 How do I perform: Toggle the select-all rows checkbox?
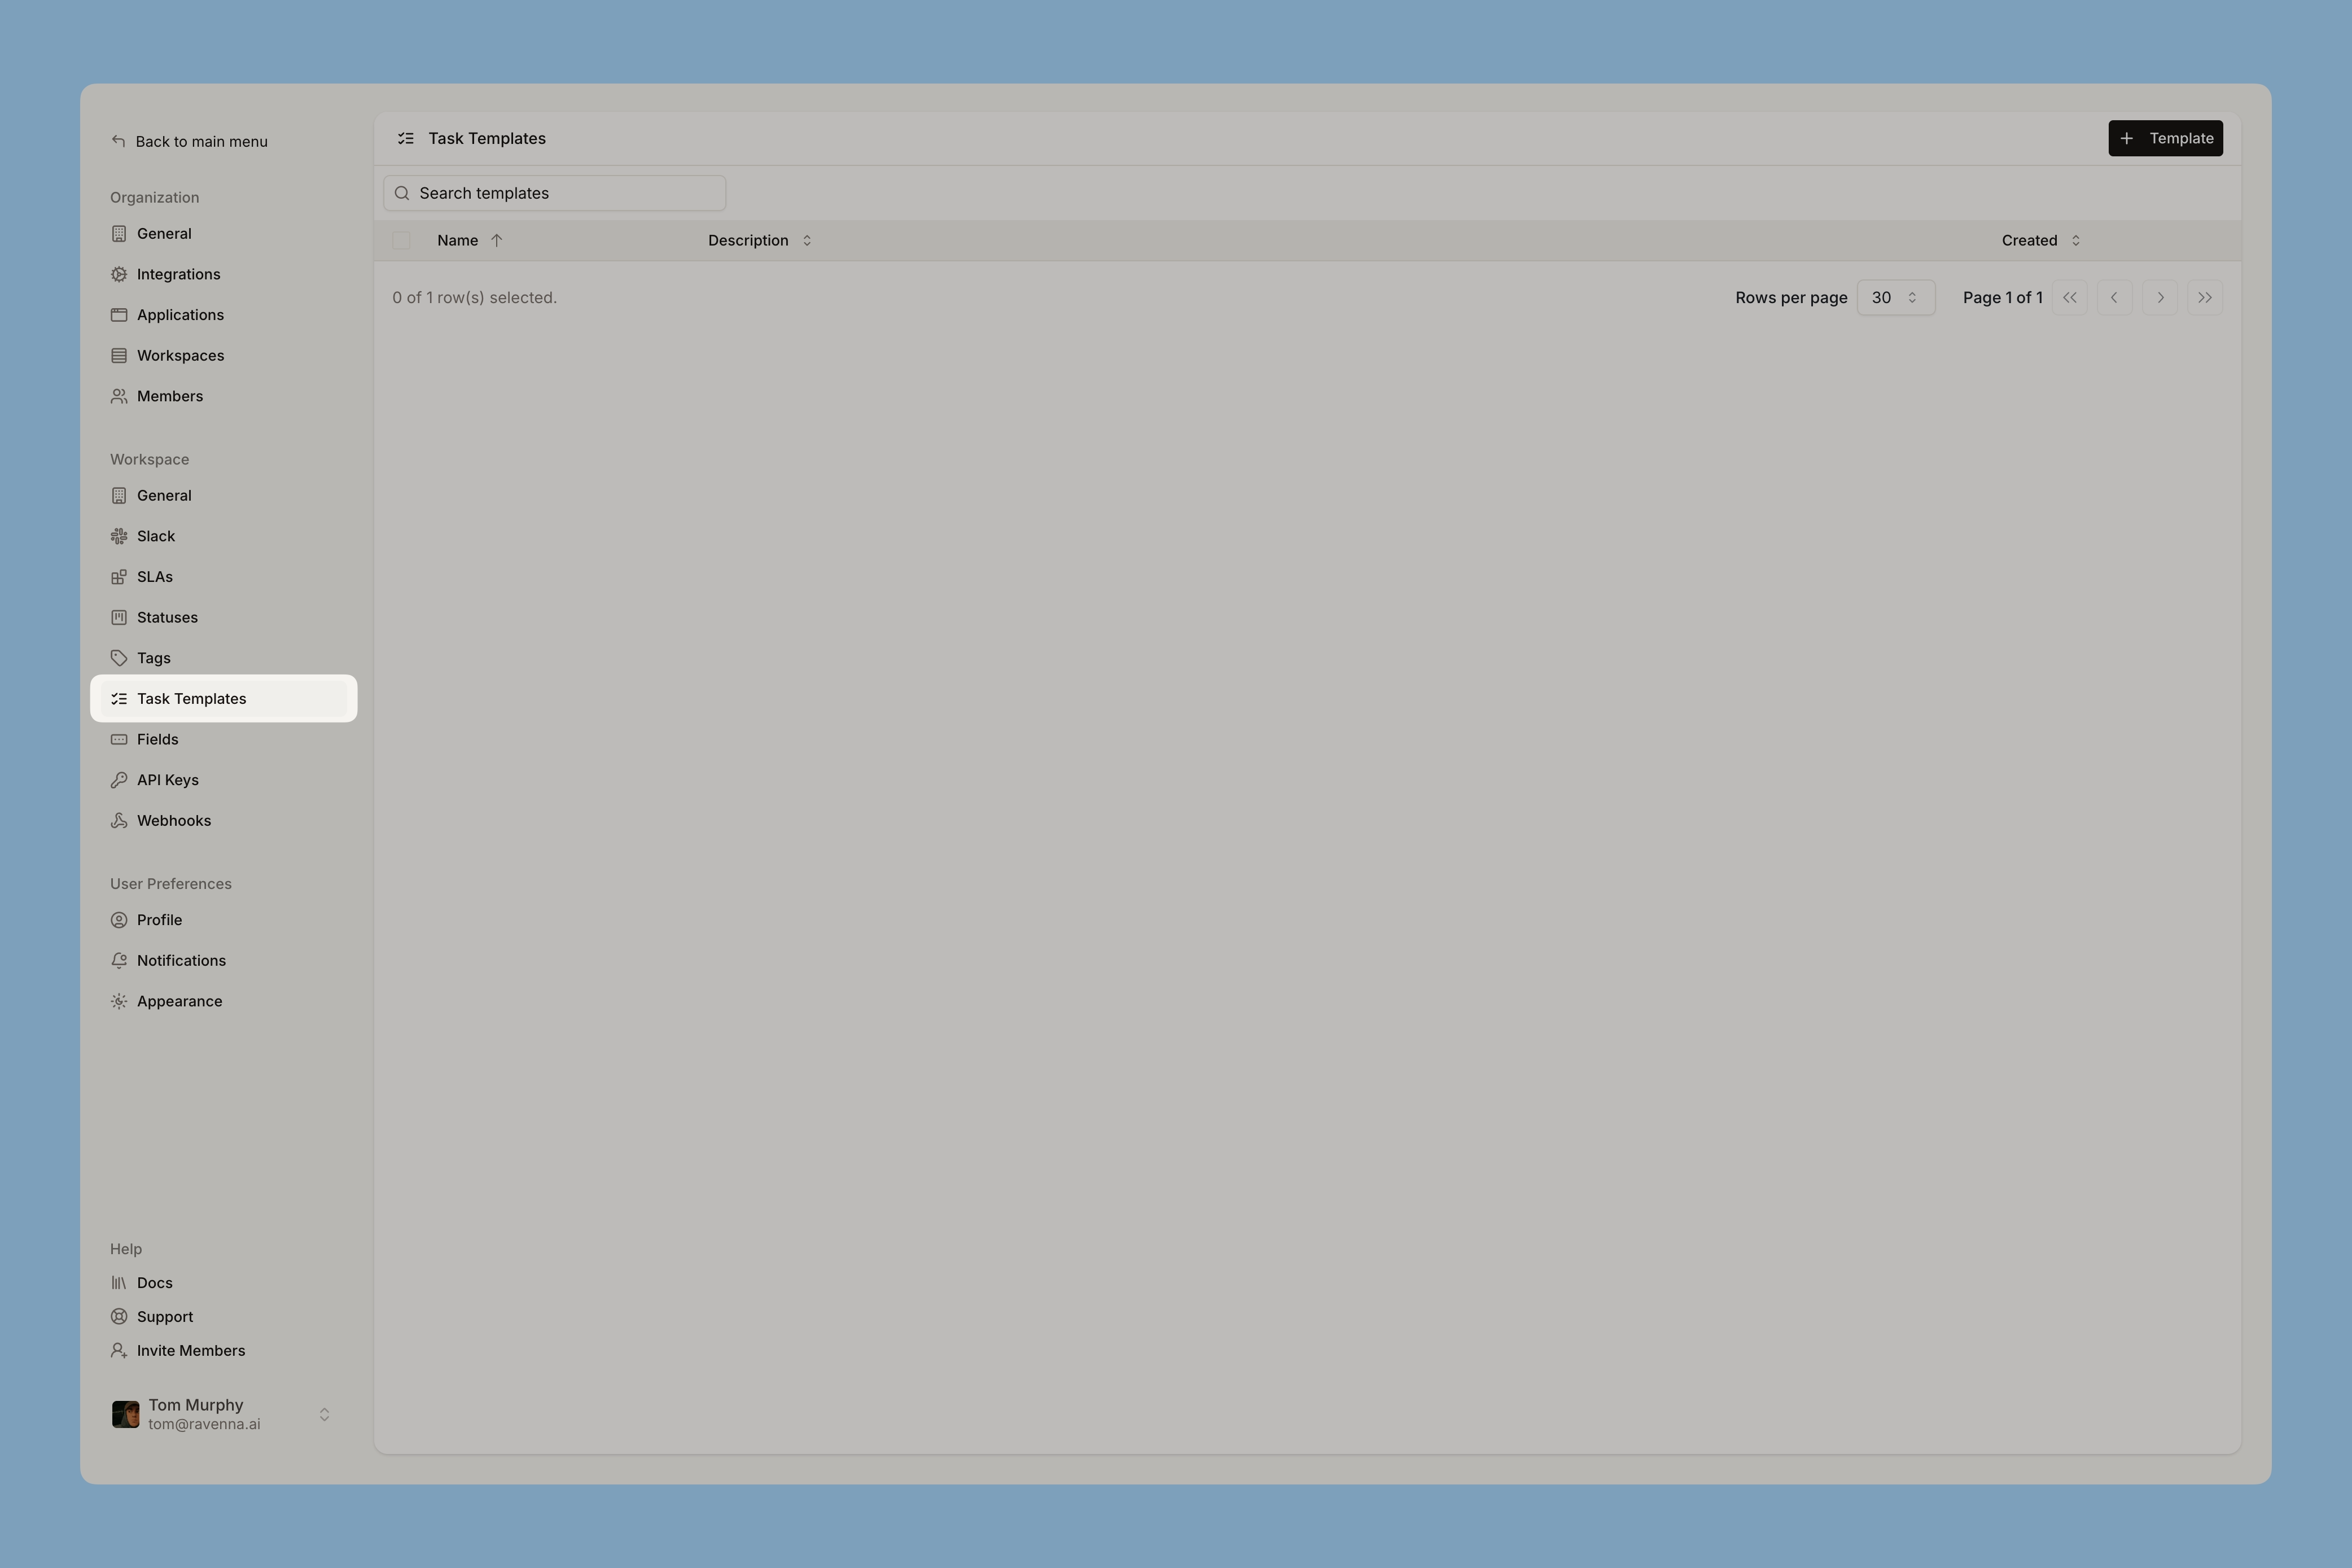coord(401,240)
